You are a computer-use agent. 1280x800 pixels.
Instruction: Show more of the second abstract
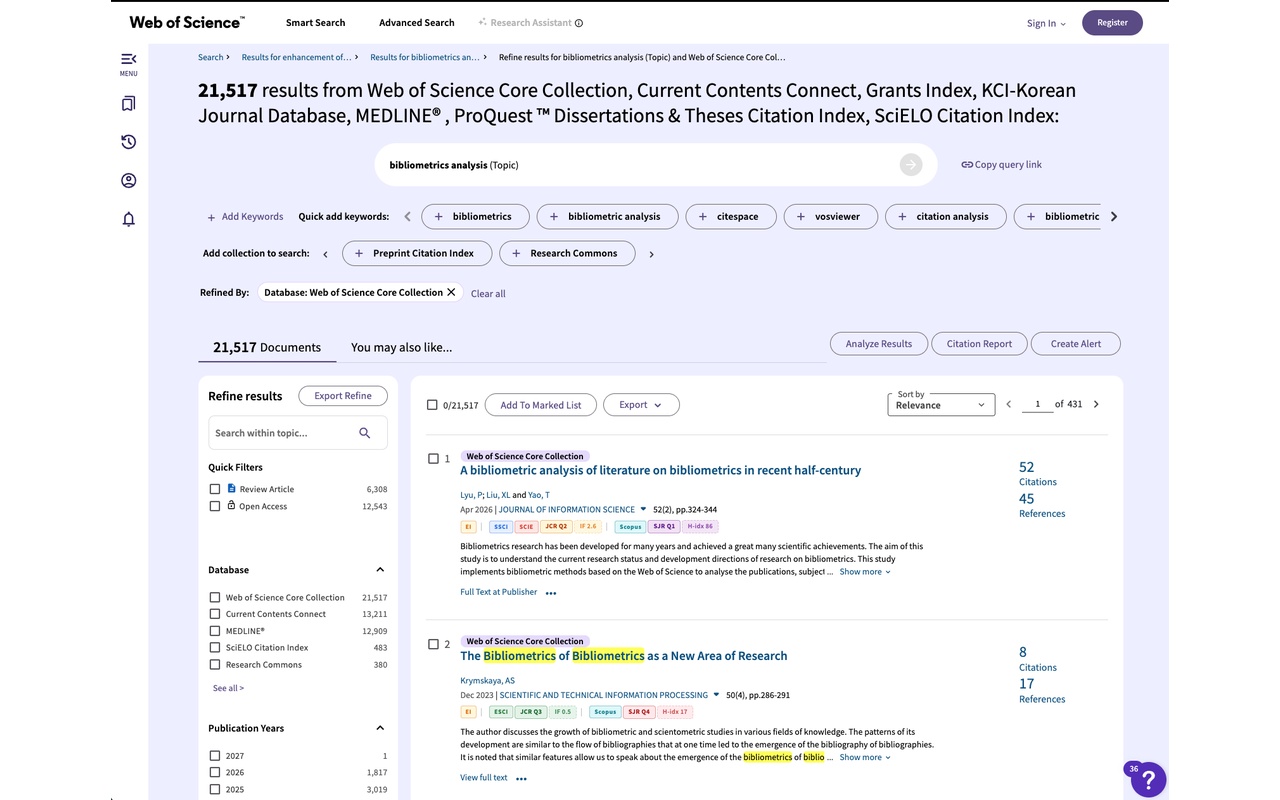click(x=865, y=757)
